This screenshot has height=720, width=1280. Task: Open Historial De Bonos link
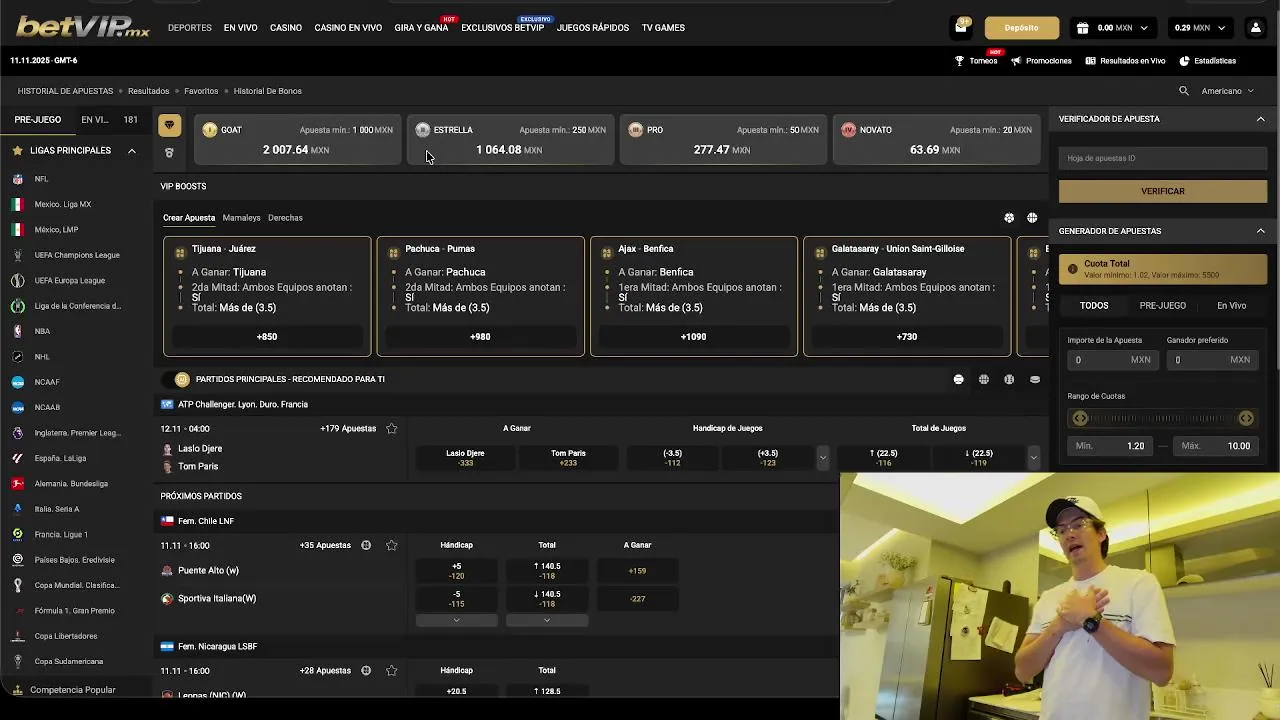[268, 91]
